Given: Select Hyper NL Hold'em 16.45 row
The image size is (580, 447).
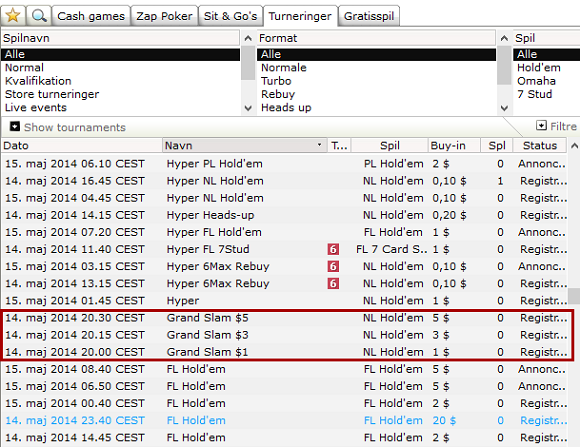Looking at the screenshot, I should point(284,181).
